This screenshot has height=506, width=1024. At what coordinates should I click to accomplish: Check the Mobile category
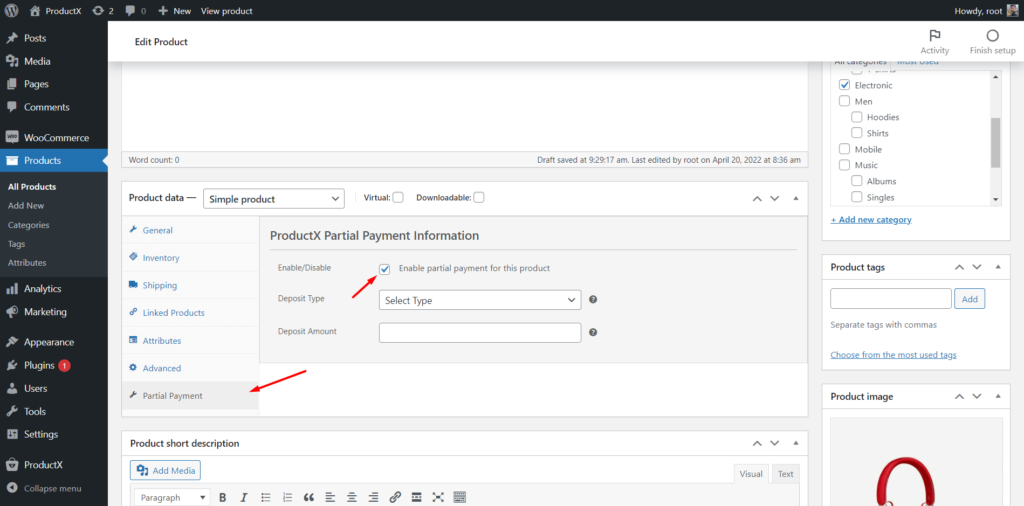(x=844, y=150)
